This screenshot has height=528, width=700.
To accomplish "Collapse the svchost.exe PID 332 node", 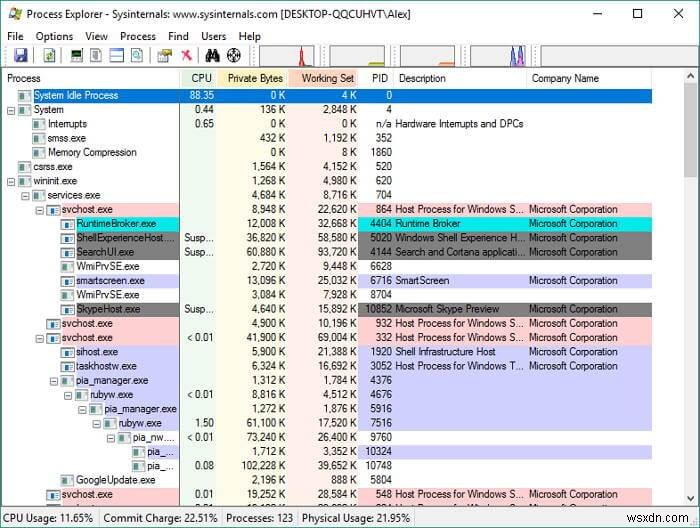I will (40, 338).
